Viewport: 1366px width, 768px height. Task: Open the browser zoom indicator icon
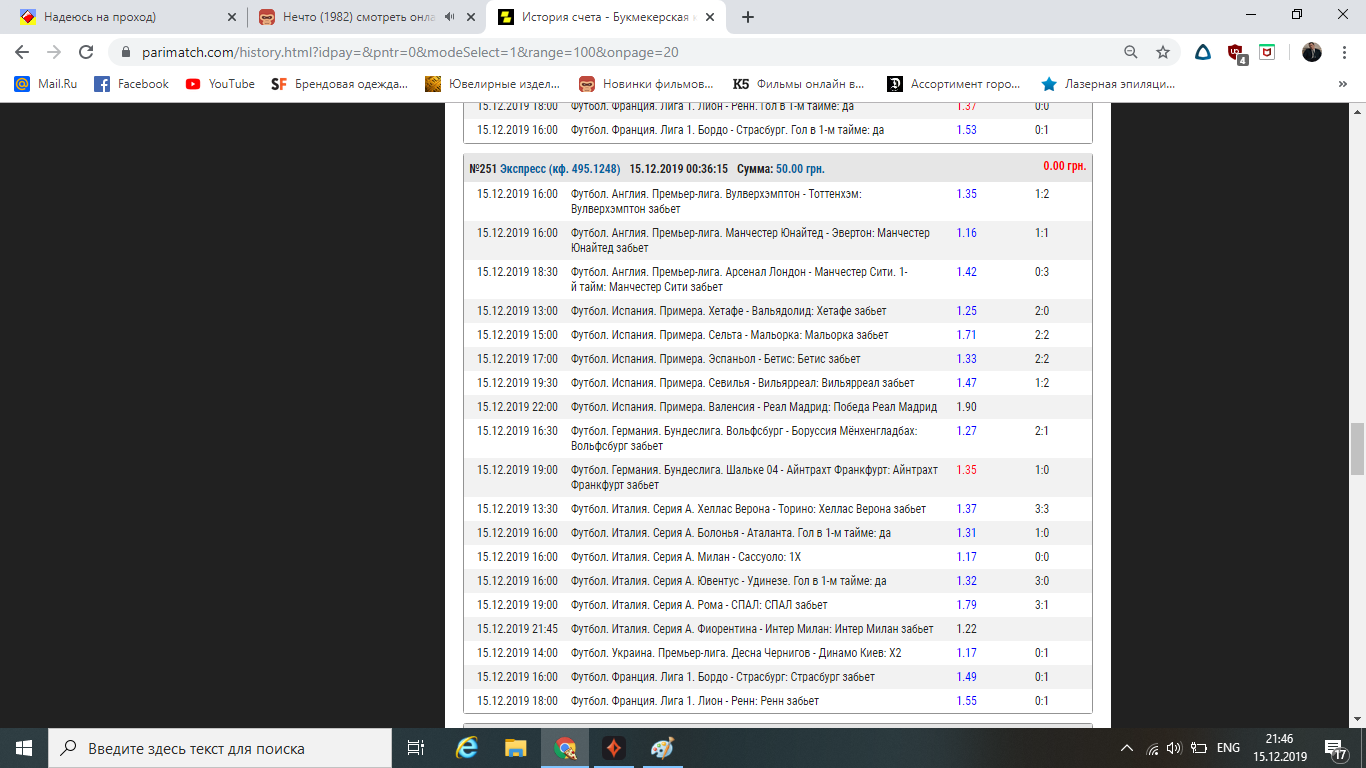coord(1131,52)
